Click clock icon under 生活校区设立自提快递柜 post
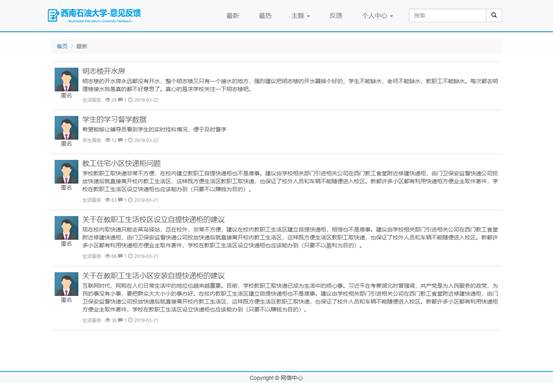 pos(130,256)
